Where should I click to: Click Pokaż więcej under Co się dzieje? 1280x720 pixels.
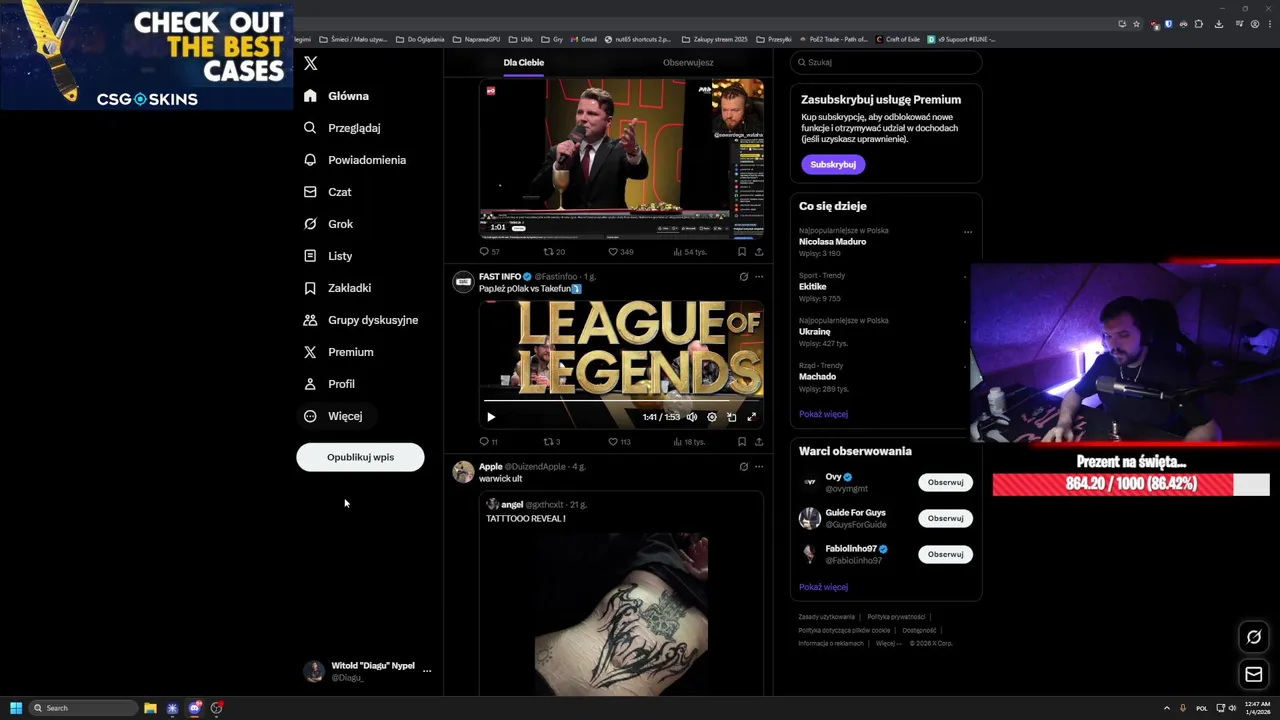tap(823, 414)
